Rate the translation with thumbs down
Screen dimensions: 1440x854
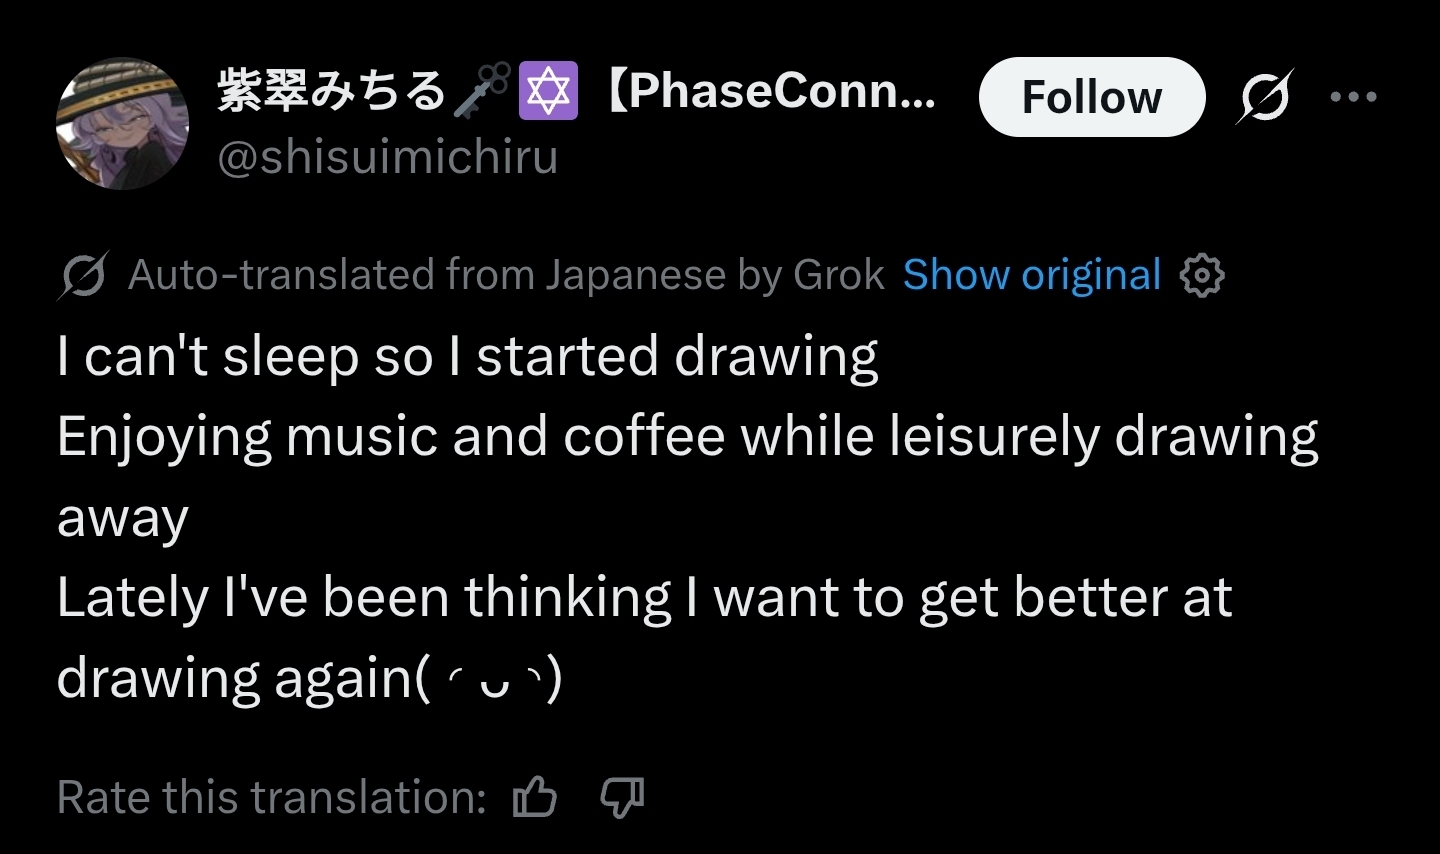tap(621, 797)
